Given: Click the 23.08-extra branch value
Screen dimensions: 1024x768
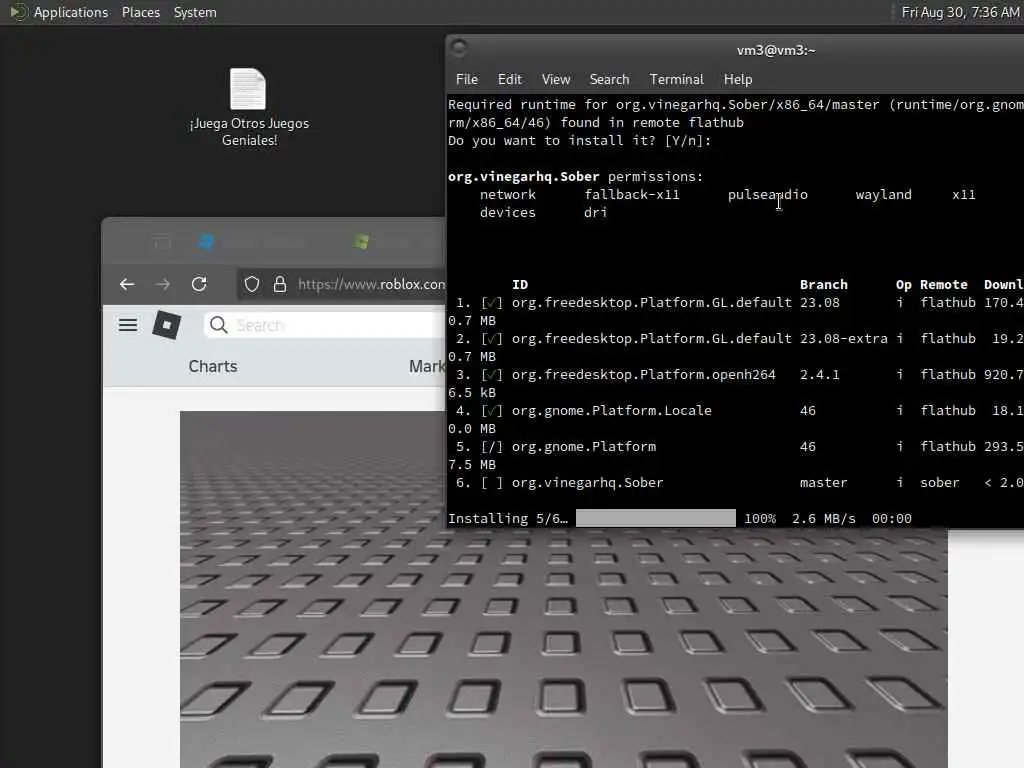Looking at the screenshot, I should click(844, 339).
